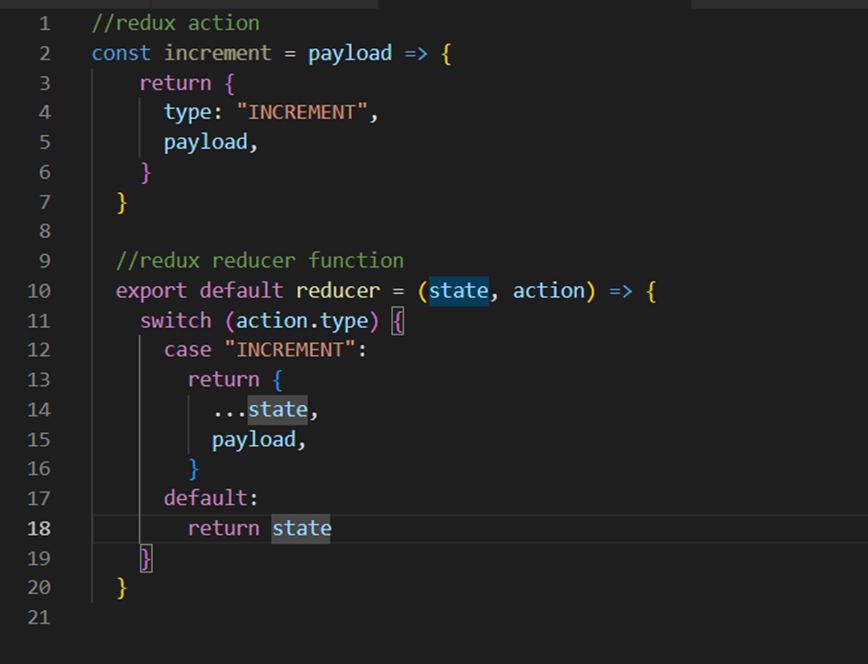
Task: Click the "default:" label on line 17
Action: click(x=211, y=498)
